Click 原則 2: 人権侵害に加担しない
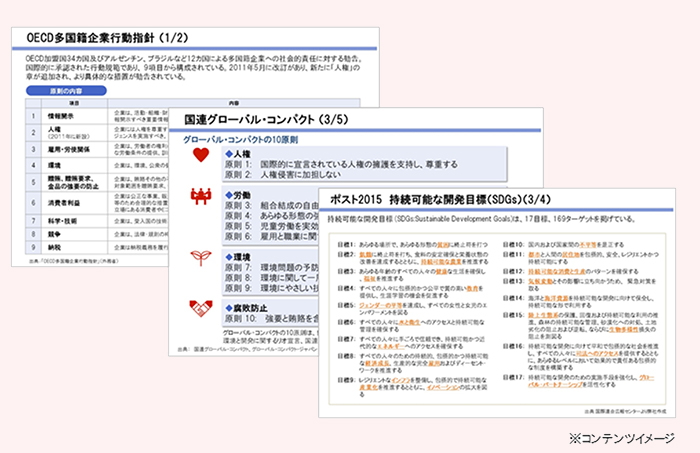The image size is (700, 453). (283, 175)
